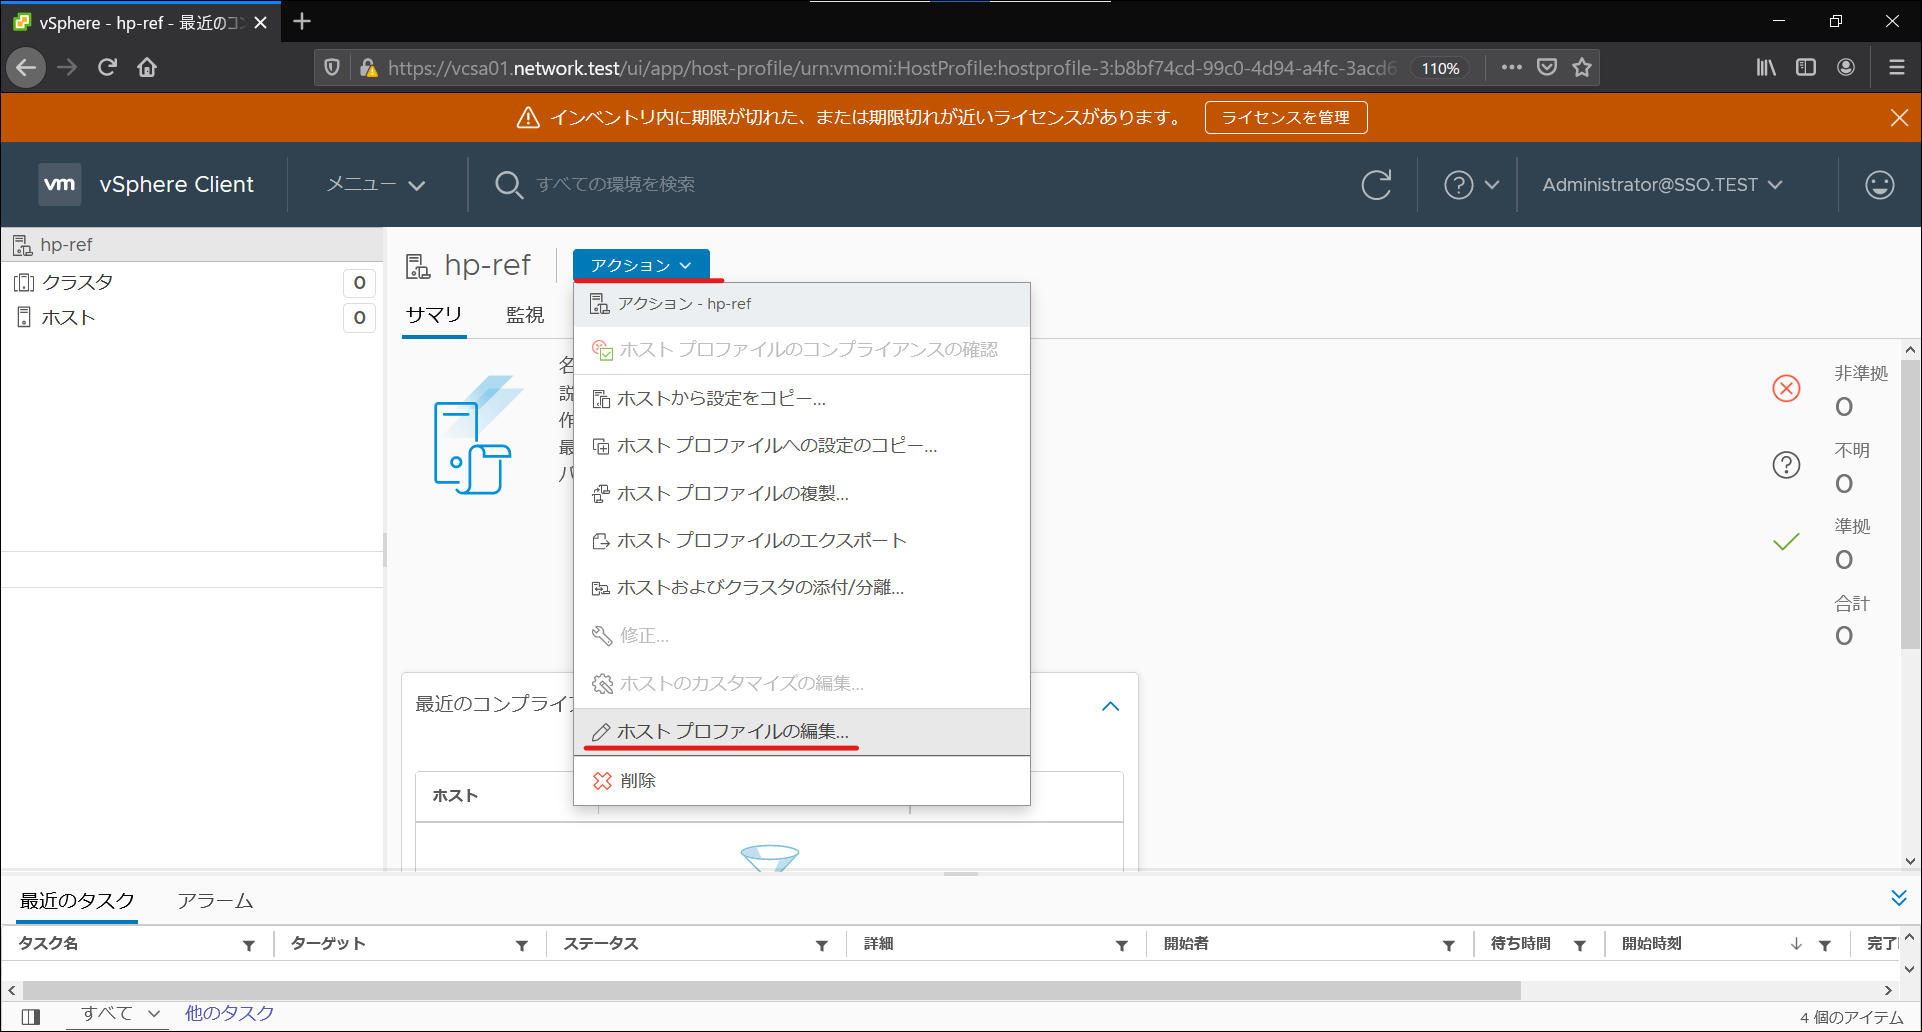Click the global search magnifier icon
The image size is (1922, 1032).
coord(509,185)
